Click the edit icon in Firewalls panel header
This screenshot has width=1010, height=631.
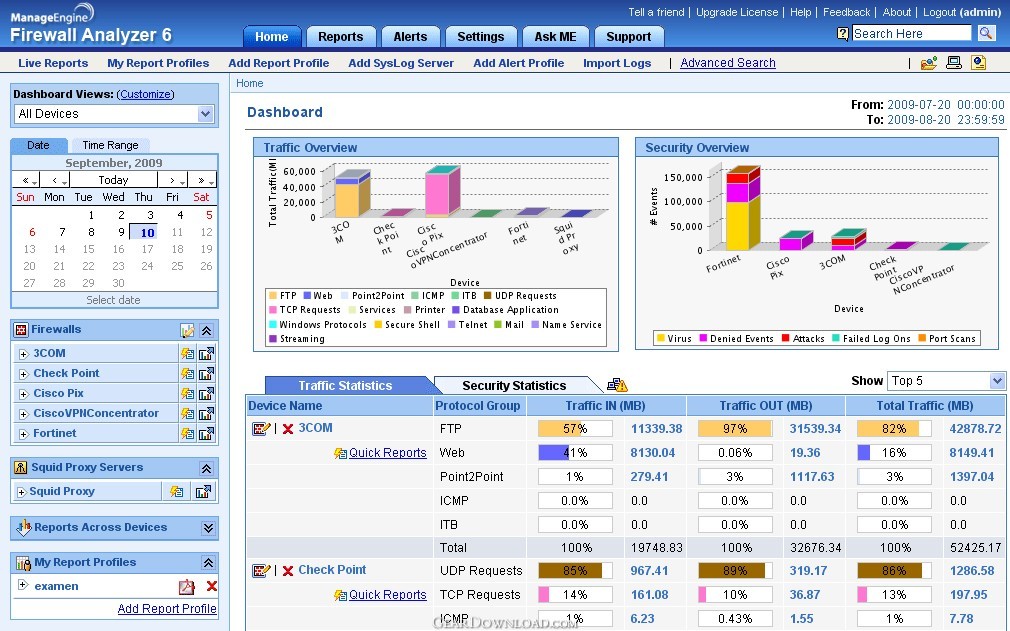point(187,330)
